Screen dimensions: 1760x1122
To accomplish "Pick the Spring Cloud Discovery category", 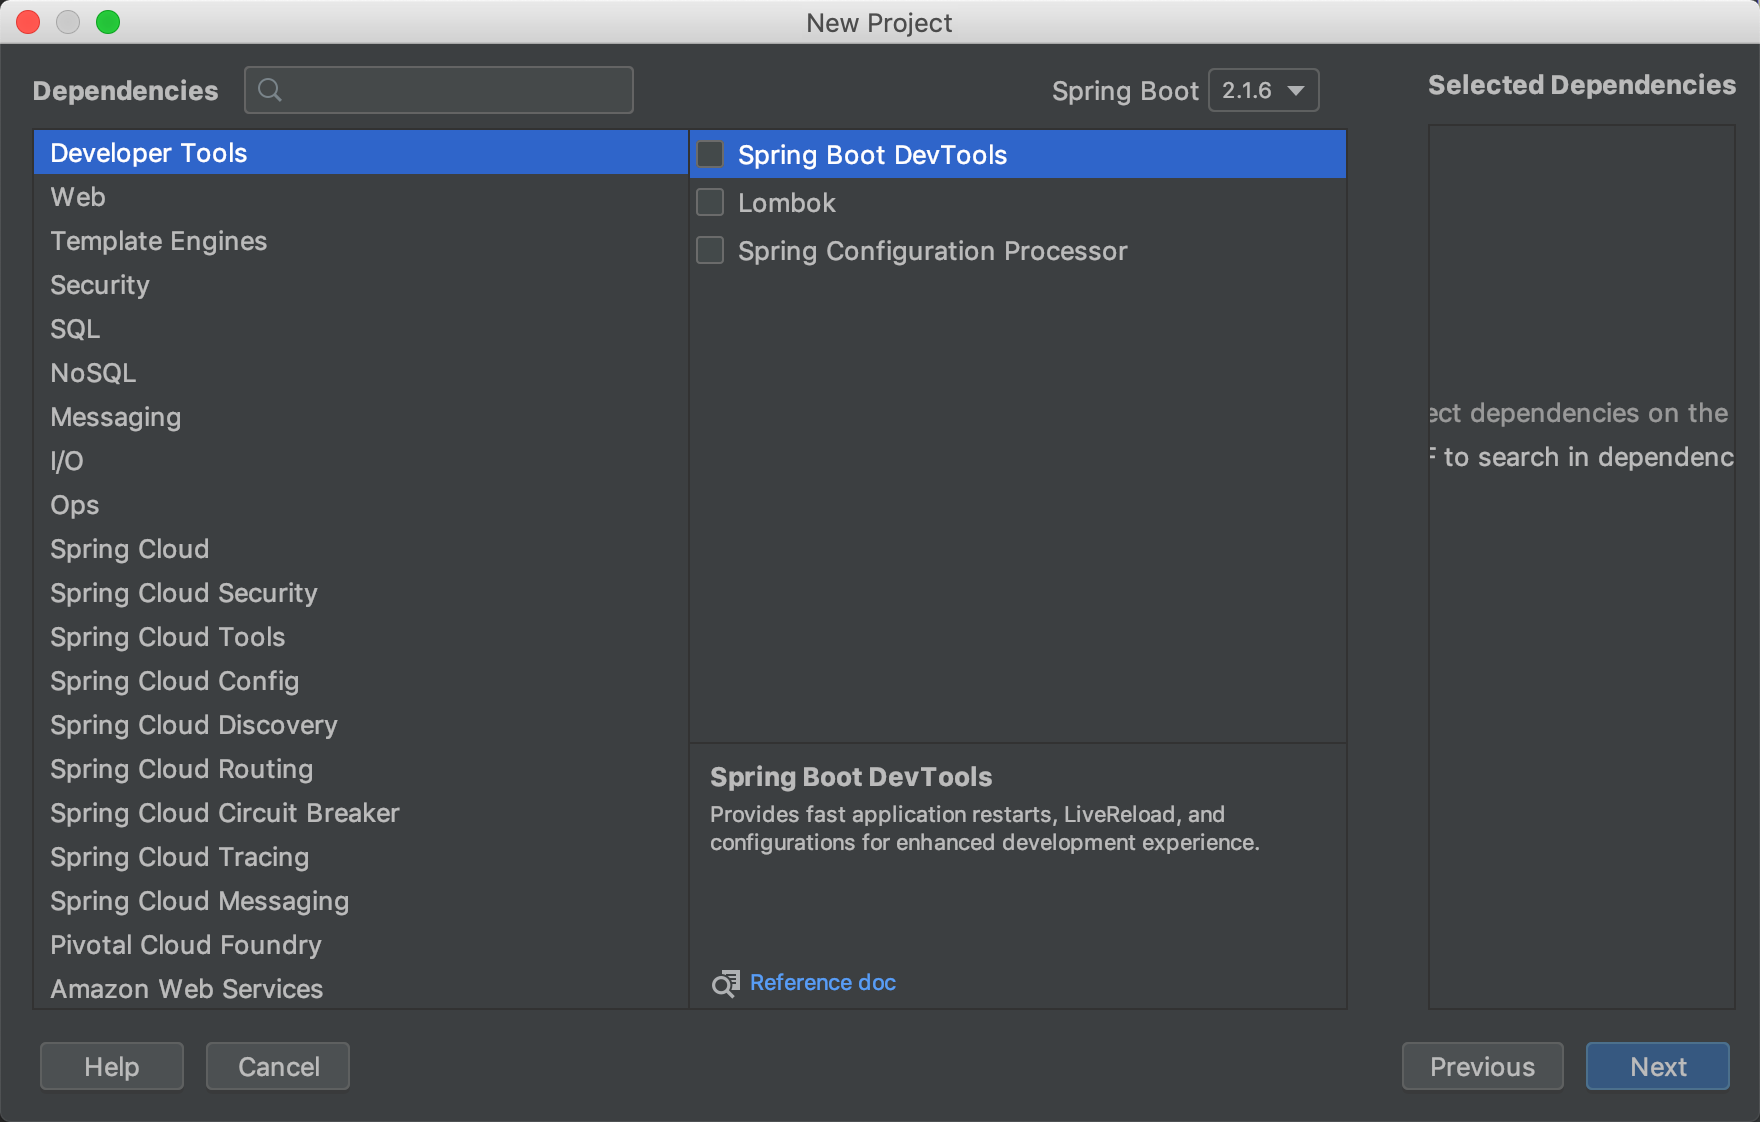I will pyautogui.click(x=194, y=725).
